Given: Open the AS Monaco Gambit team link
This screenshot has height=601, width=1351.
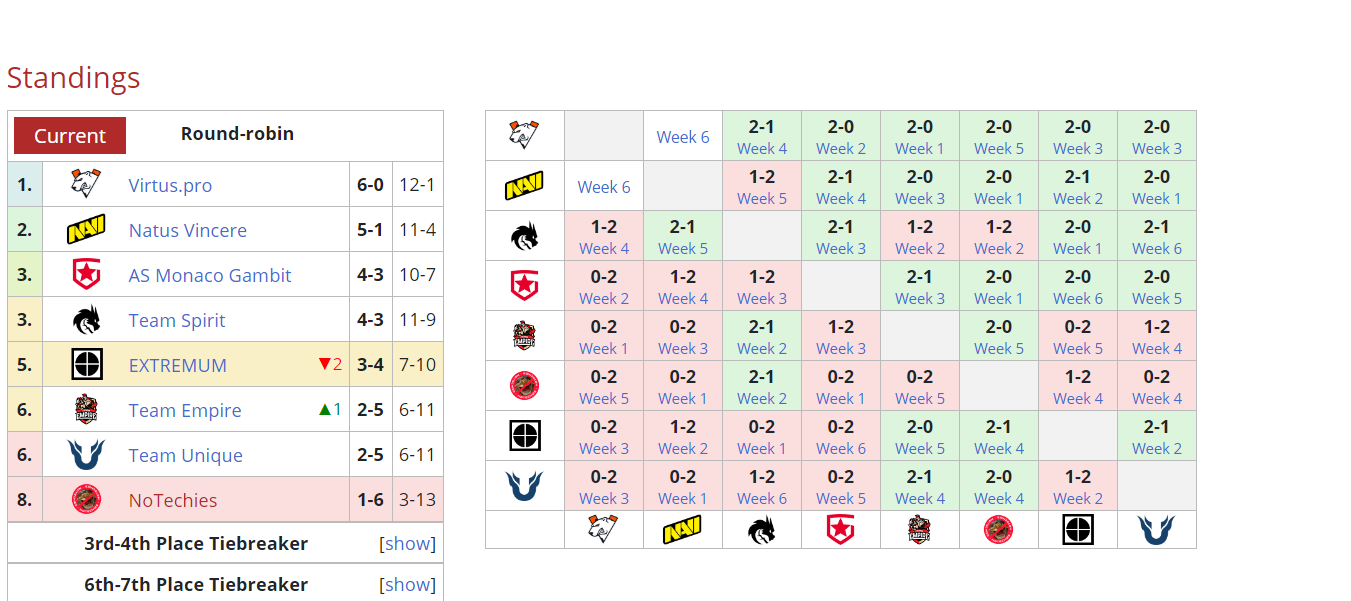Looking at the screenshot, I should pyautogui.click(x=210, y=276).
